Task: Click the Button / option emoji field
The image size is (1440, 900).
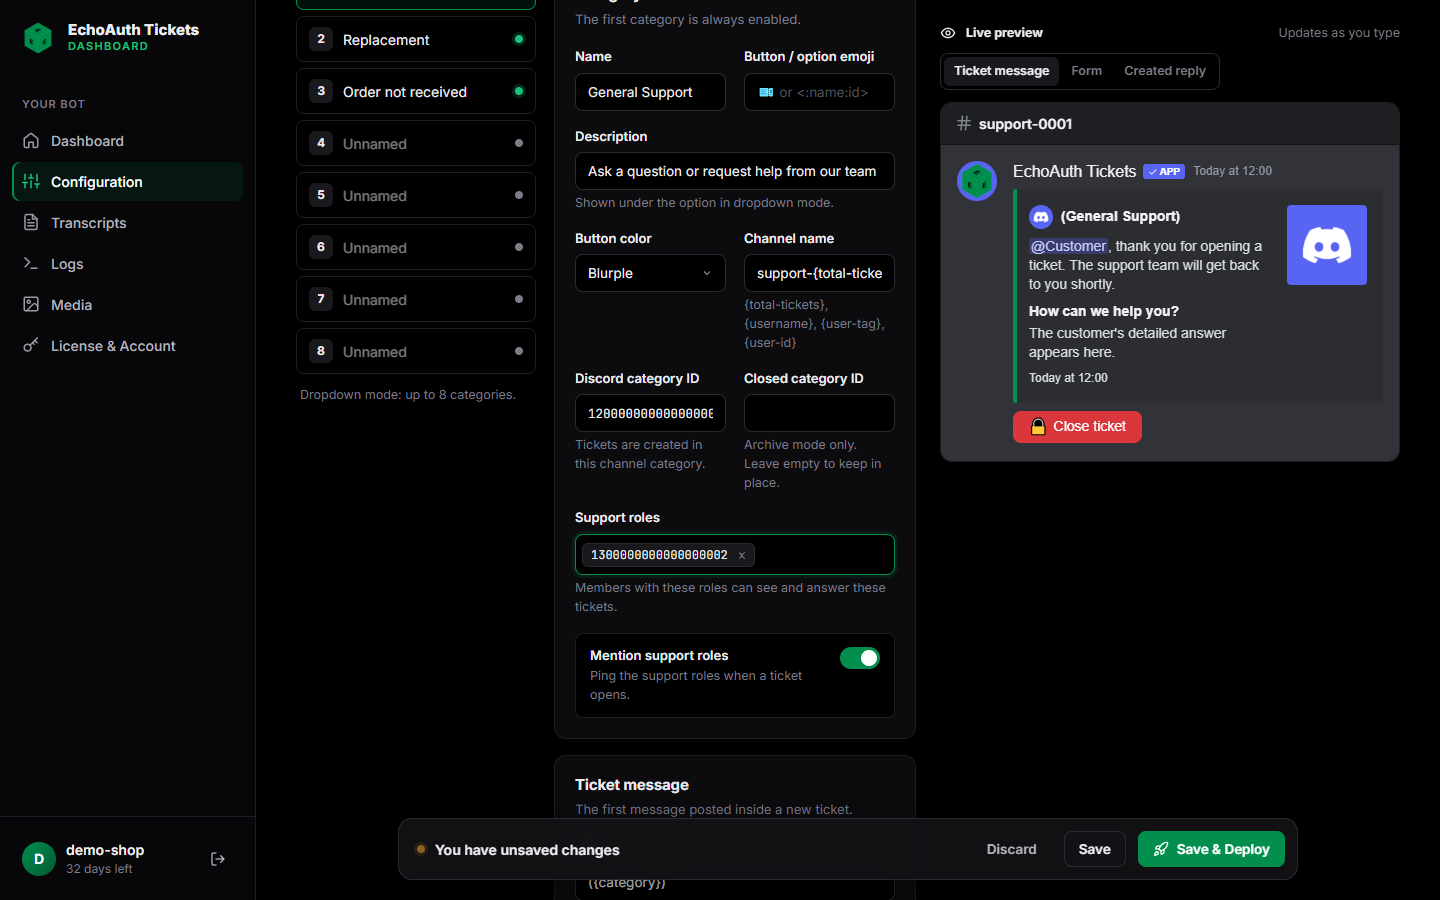Action: [819, 92]
